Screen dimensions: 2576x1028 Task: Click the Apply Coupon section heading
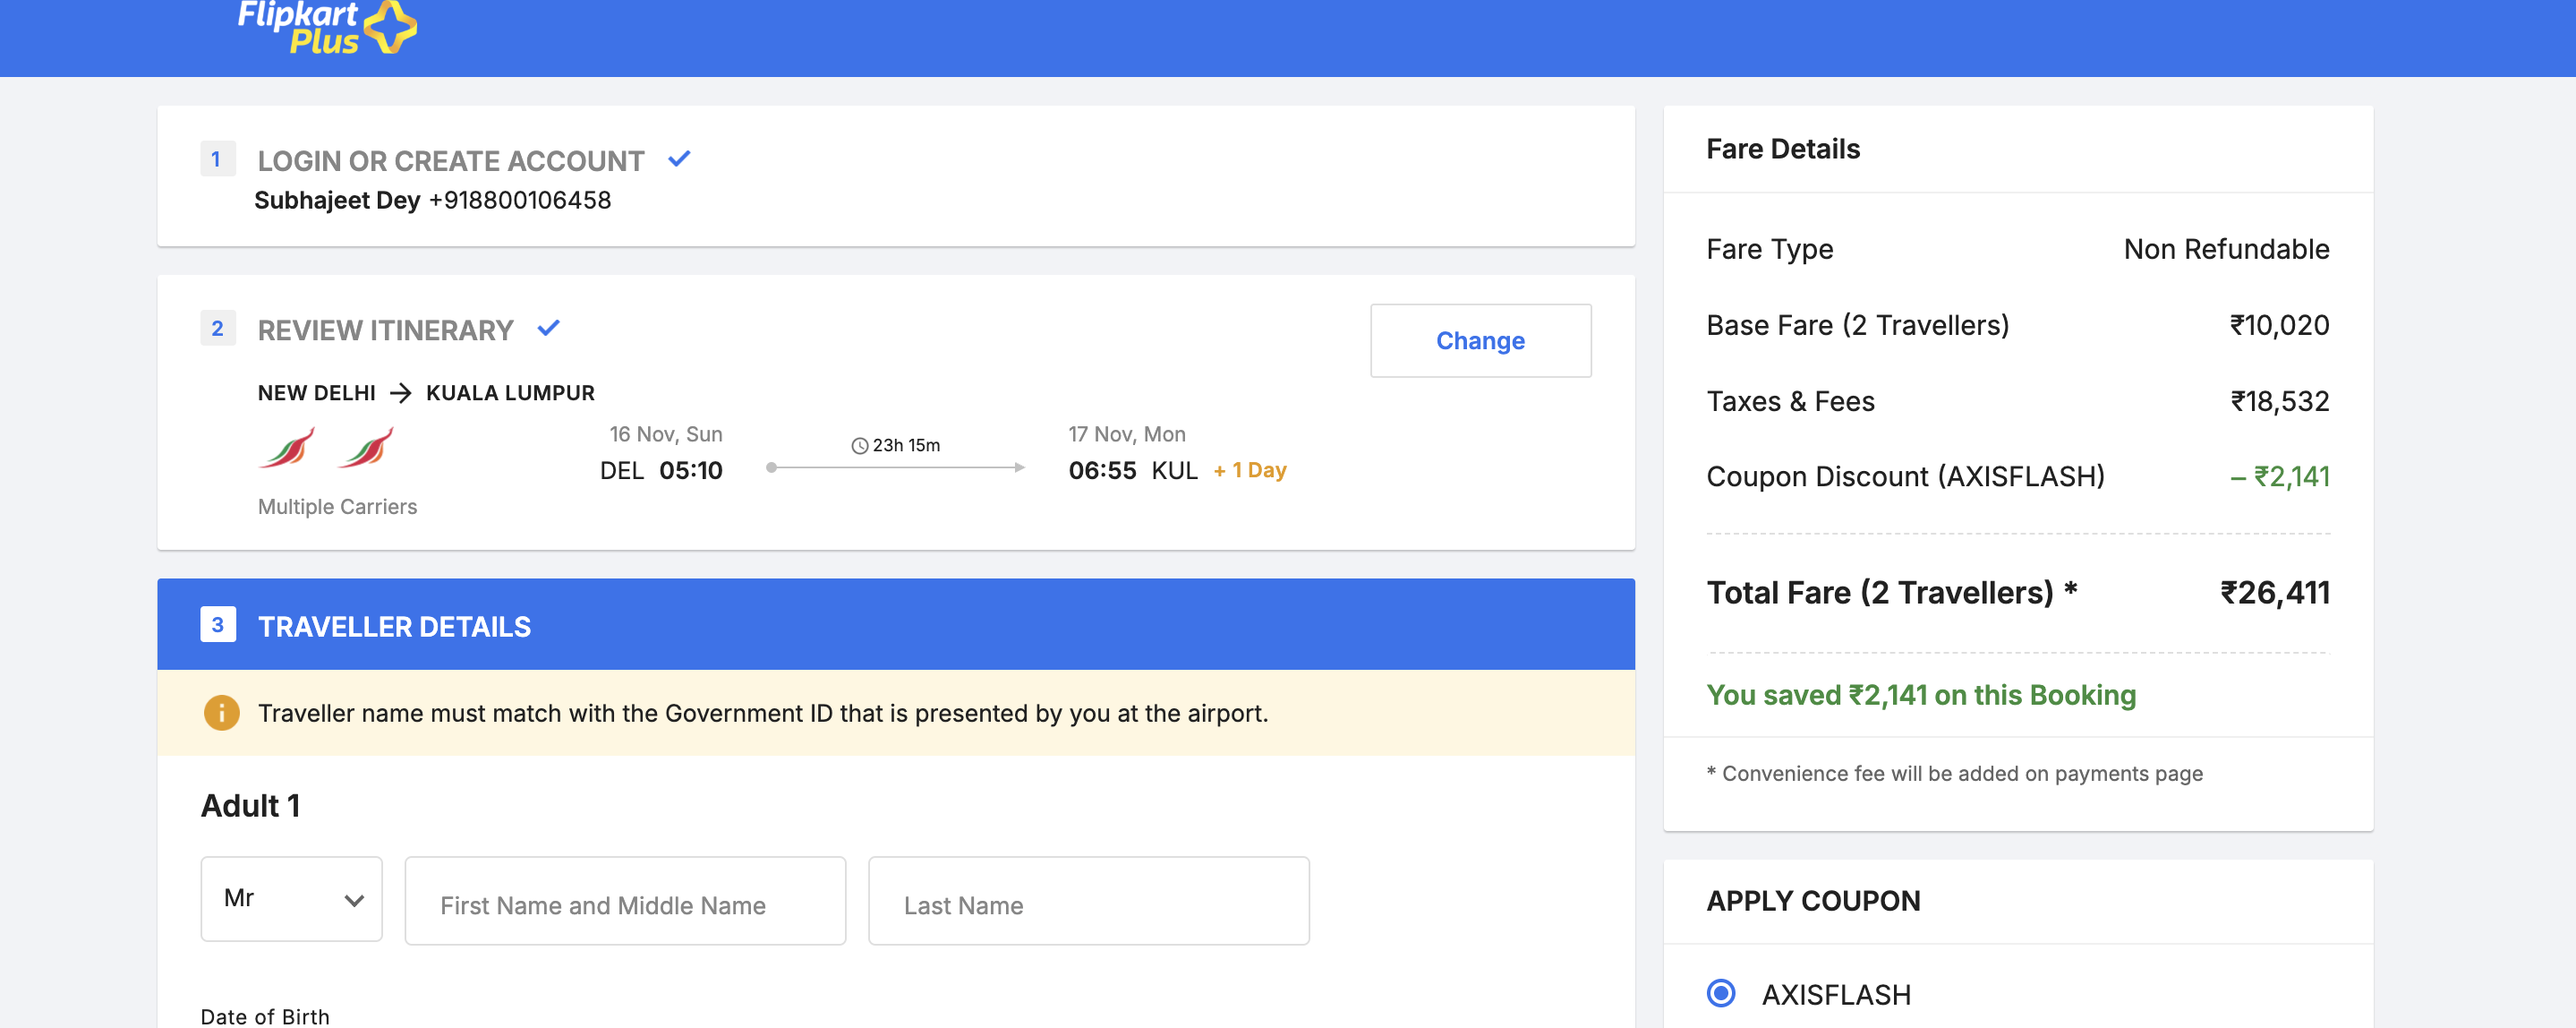[1813, 901]
